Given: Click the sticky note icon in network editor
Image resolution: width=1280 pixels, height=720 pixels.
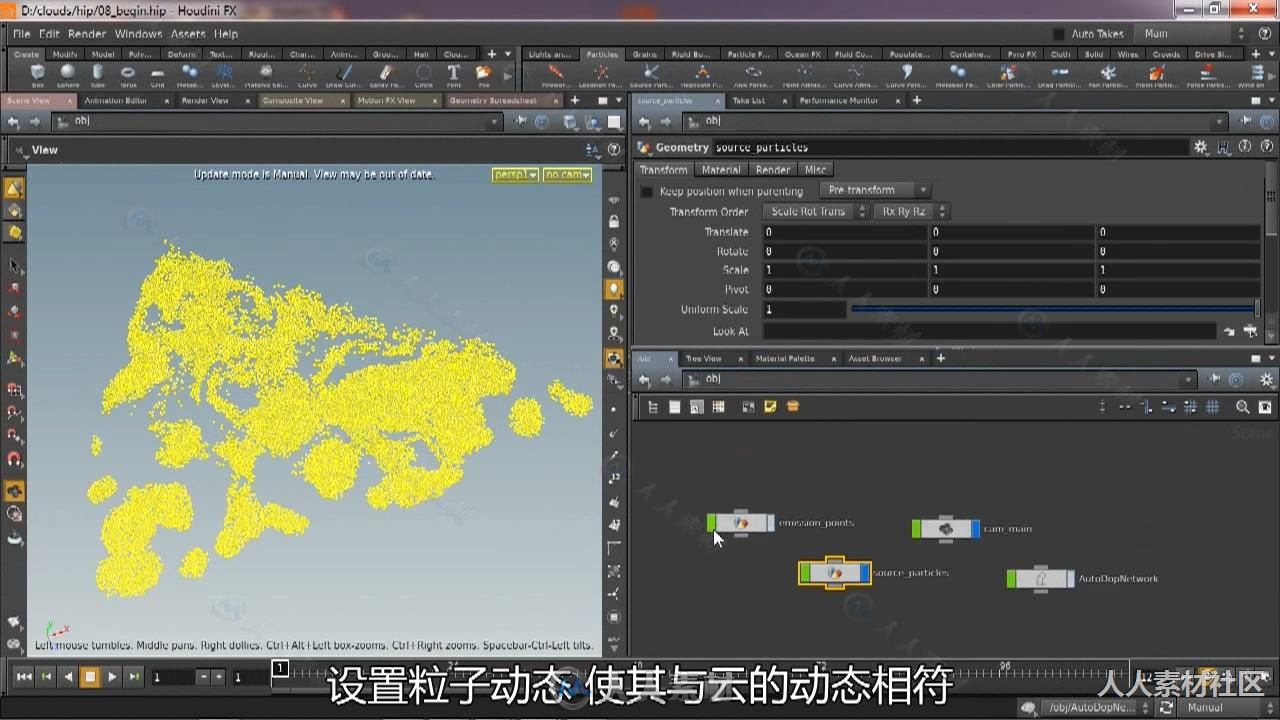Looking at the screenshot, I should [770, 407].
